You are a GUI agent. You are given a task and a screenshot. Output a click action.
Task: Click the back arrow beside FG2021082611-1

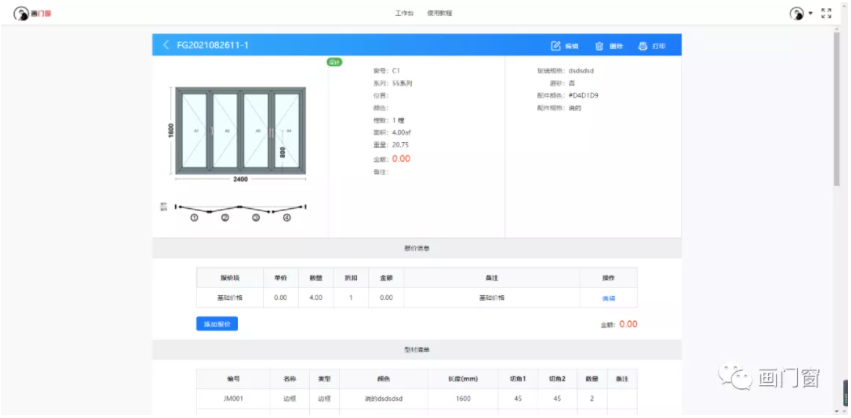tap(166, 46)
